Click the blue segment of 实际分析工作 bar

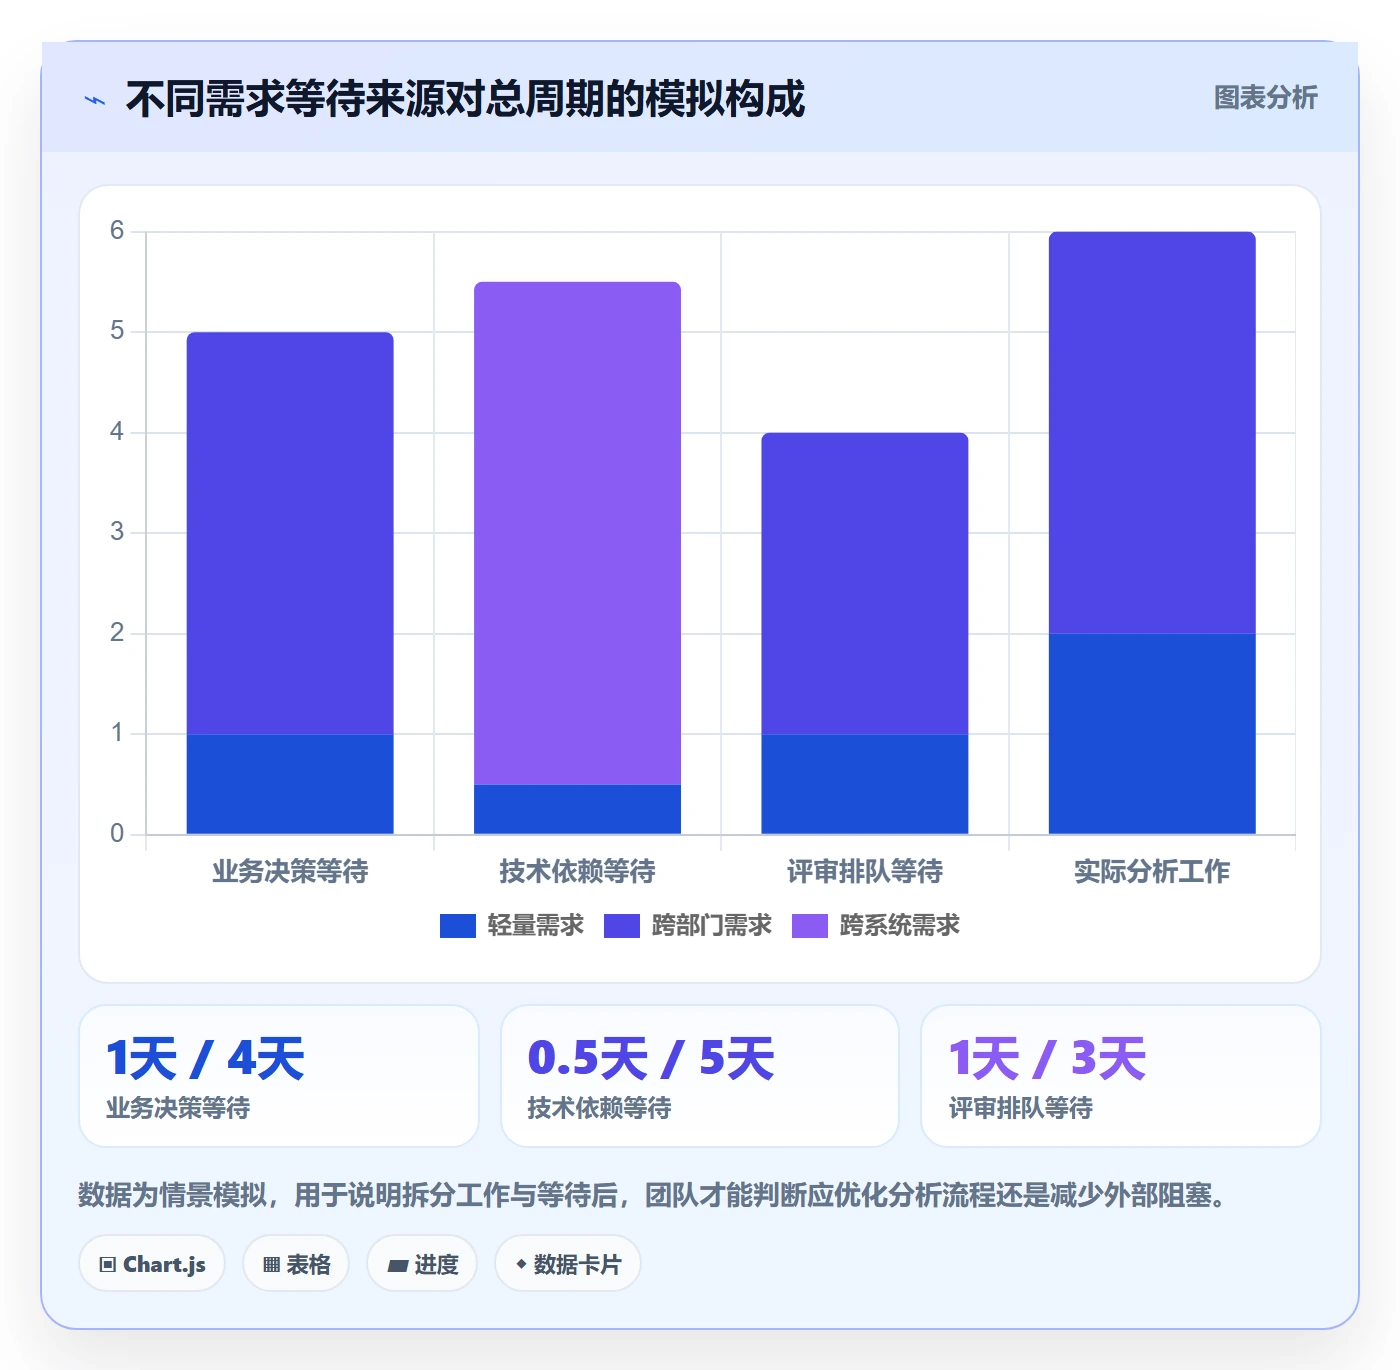[1152, 733]
